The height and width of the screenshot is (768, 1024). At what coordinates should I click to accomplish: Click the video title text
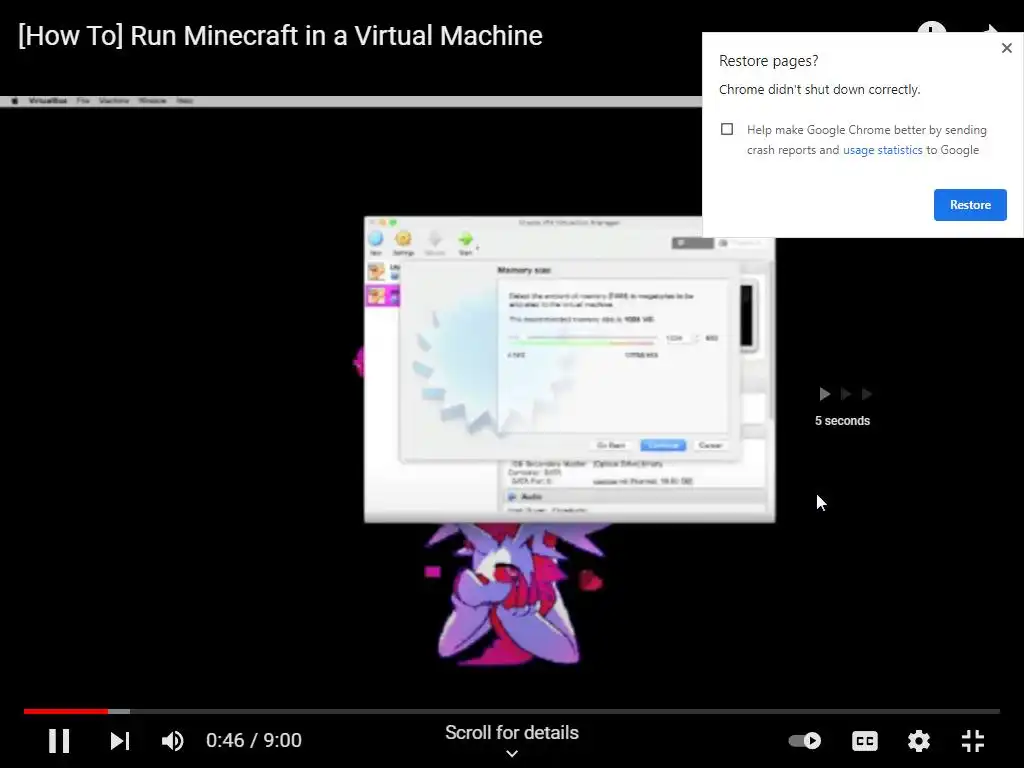coord(280,35)
